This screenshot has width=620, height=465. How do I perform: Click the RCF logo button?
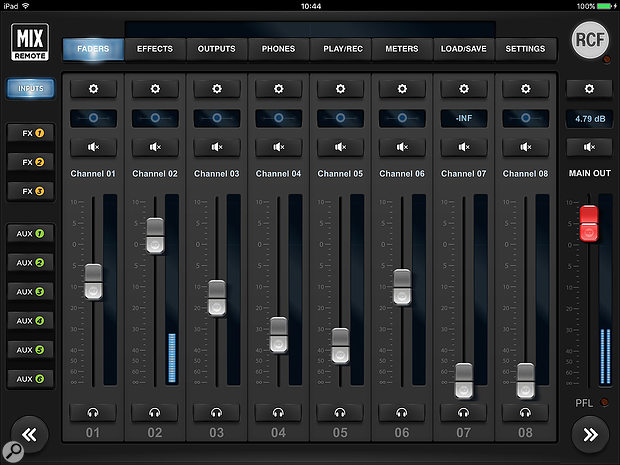pos(590,40)
